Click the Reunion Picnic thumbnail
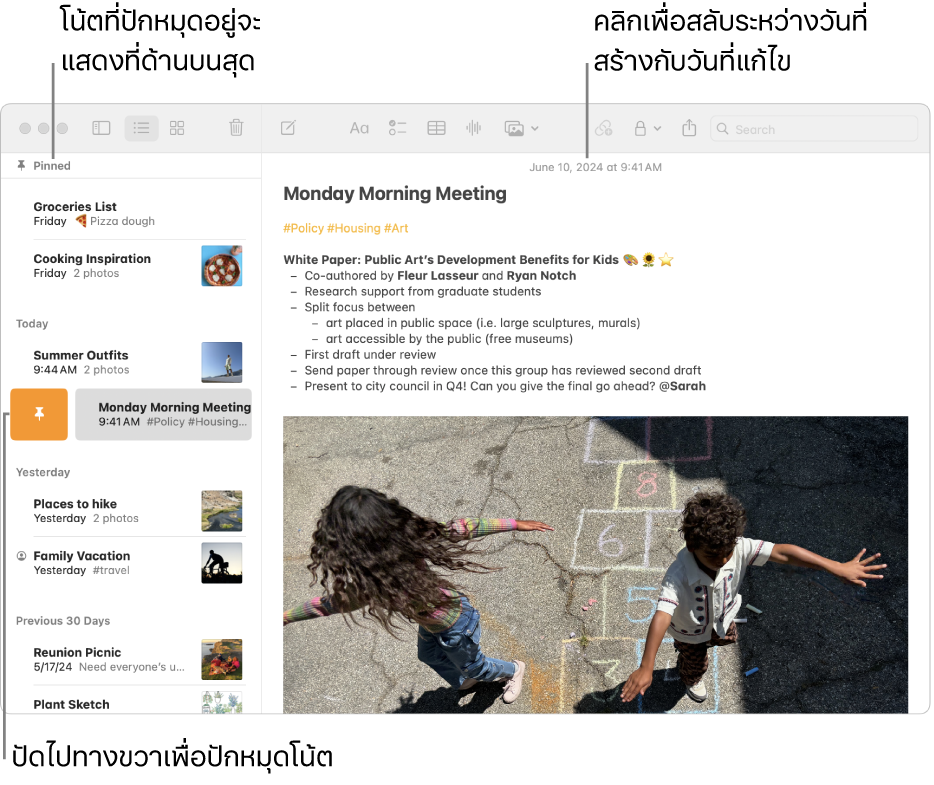 pos(222,659)
